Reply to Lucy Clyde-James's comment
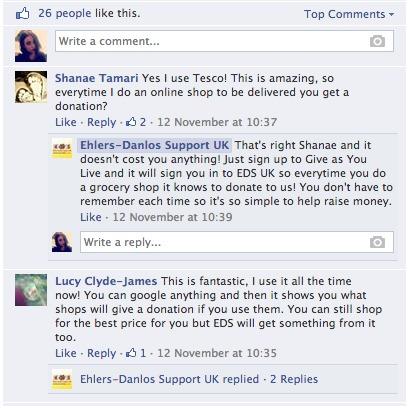Image resolution: width=409 pixels, height=406 pixels. click(x=102, y=353)
